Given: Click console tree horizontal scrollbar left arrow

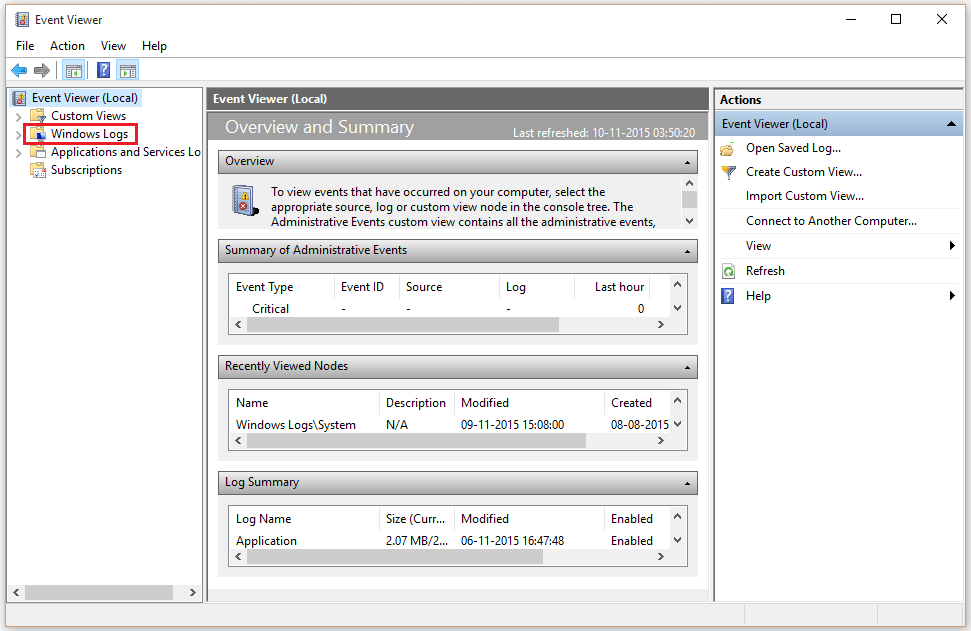Looking at the screenshot, I should click(x=16, y=593).
